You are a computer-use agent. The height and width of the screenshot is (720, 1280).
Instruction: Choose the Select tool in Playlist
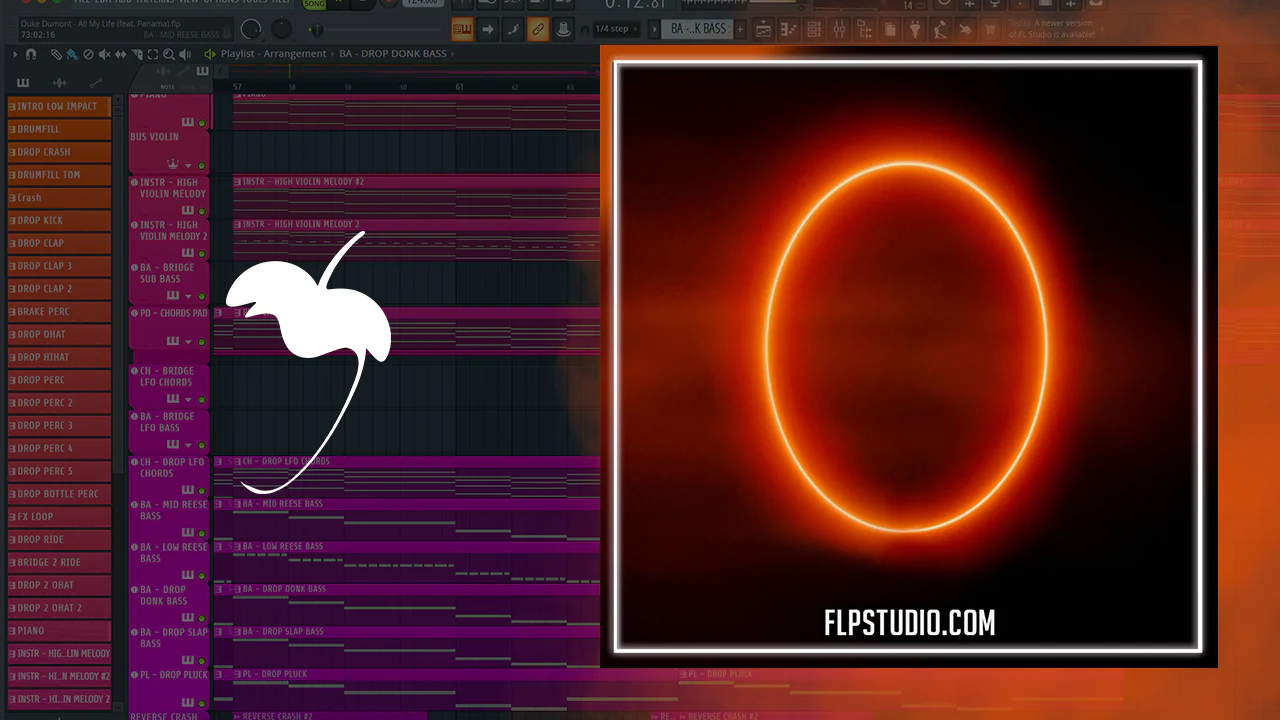coord(152,54)
